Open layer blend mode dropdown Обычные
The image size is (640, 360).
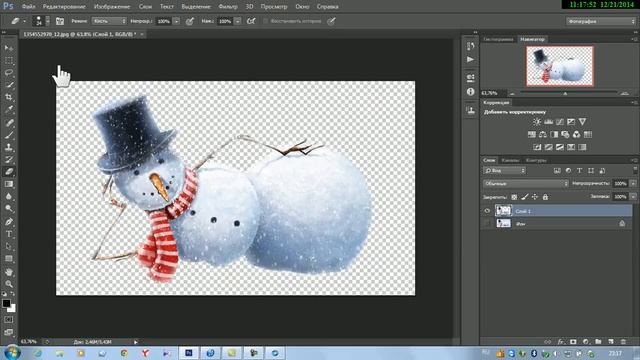click(526, 184)
